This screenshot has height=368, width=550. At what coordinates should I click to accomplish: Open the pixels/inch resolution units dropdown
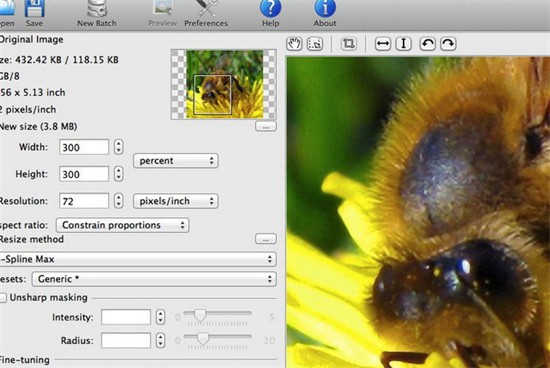click(176, 201)
